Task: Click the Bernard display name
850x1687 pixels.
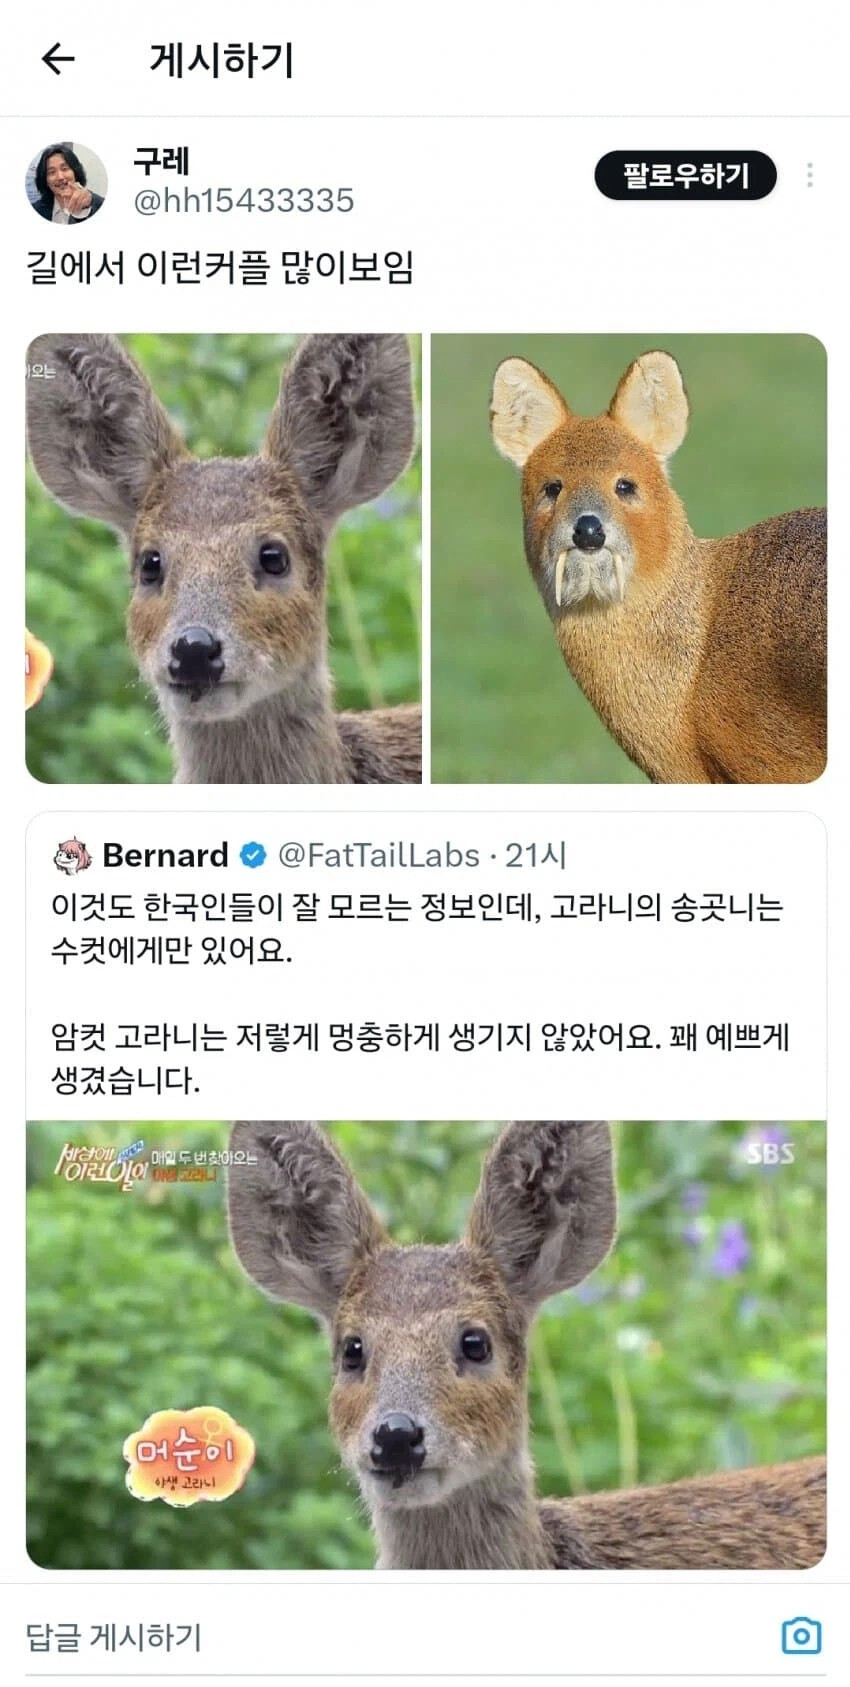Action: pyautogui.click(x=166, y=855)
